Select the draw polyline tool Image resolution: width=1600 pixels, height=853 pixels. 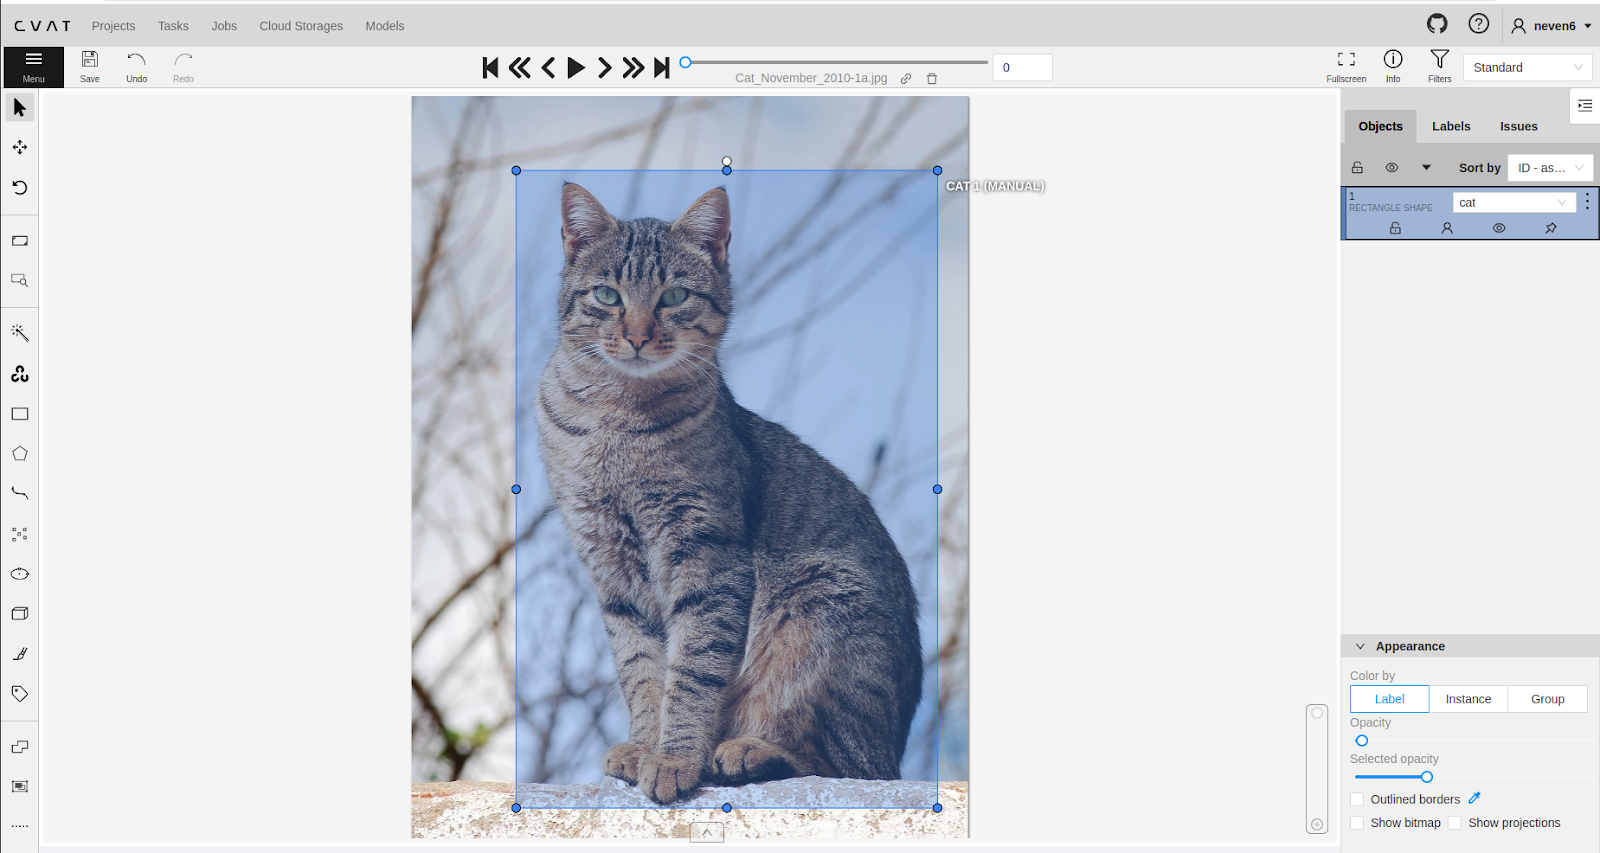coord(20,494)
